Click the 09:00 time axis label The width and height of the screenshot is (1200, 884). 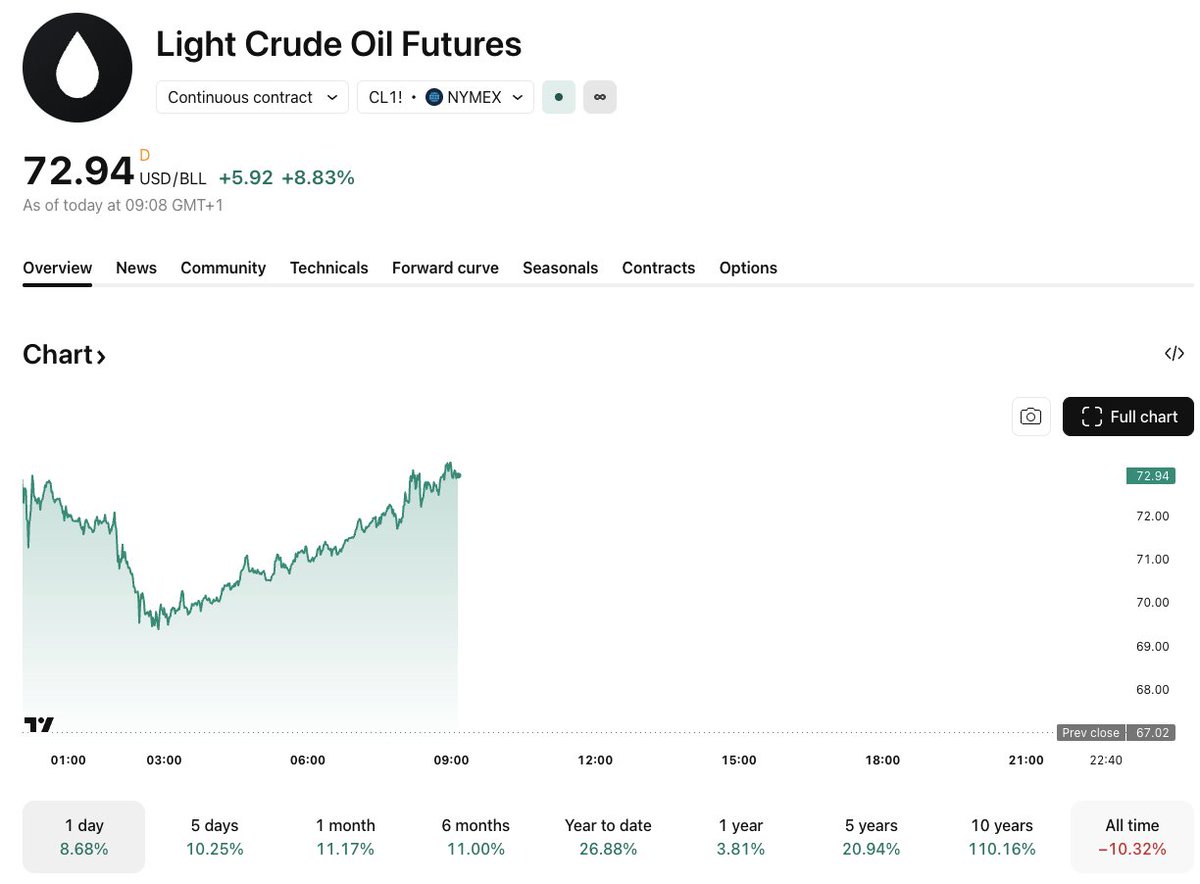pos(451,760)
